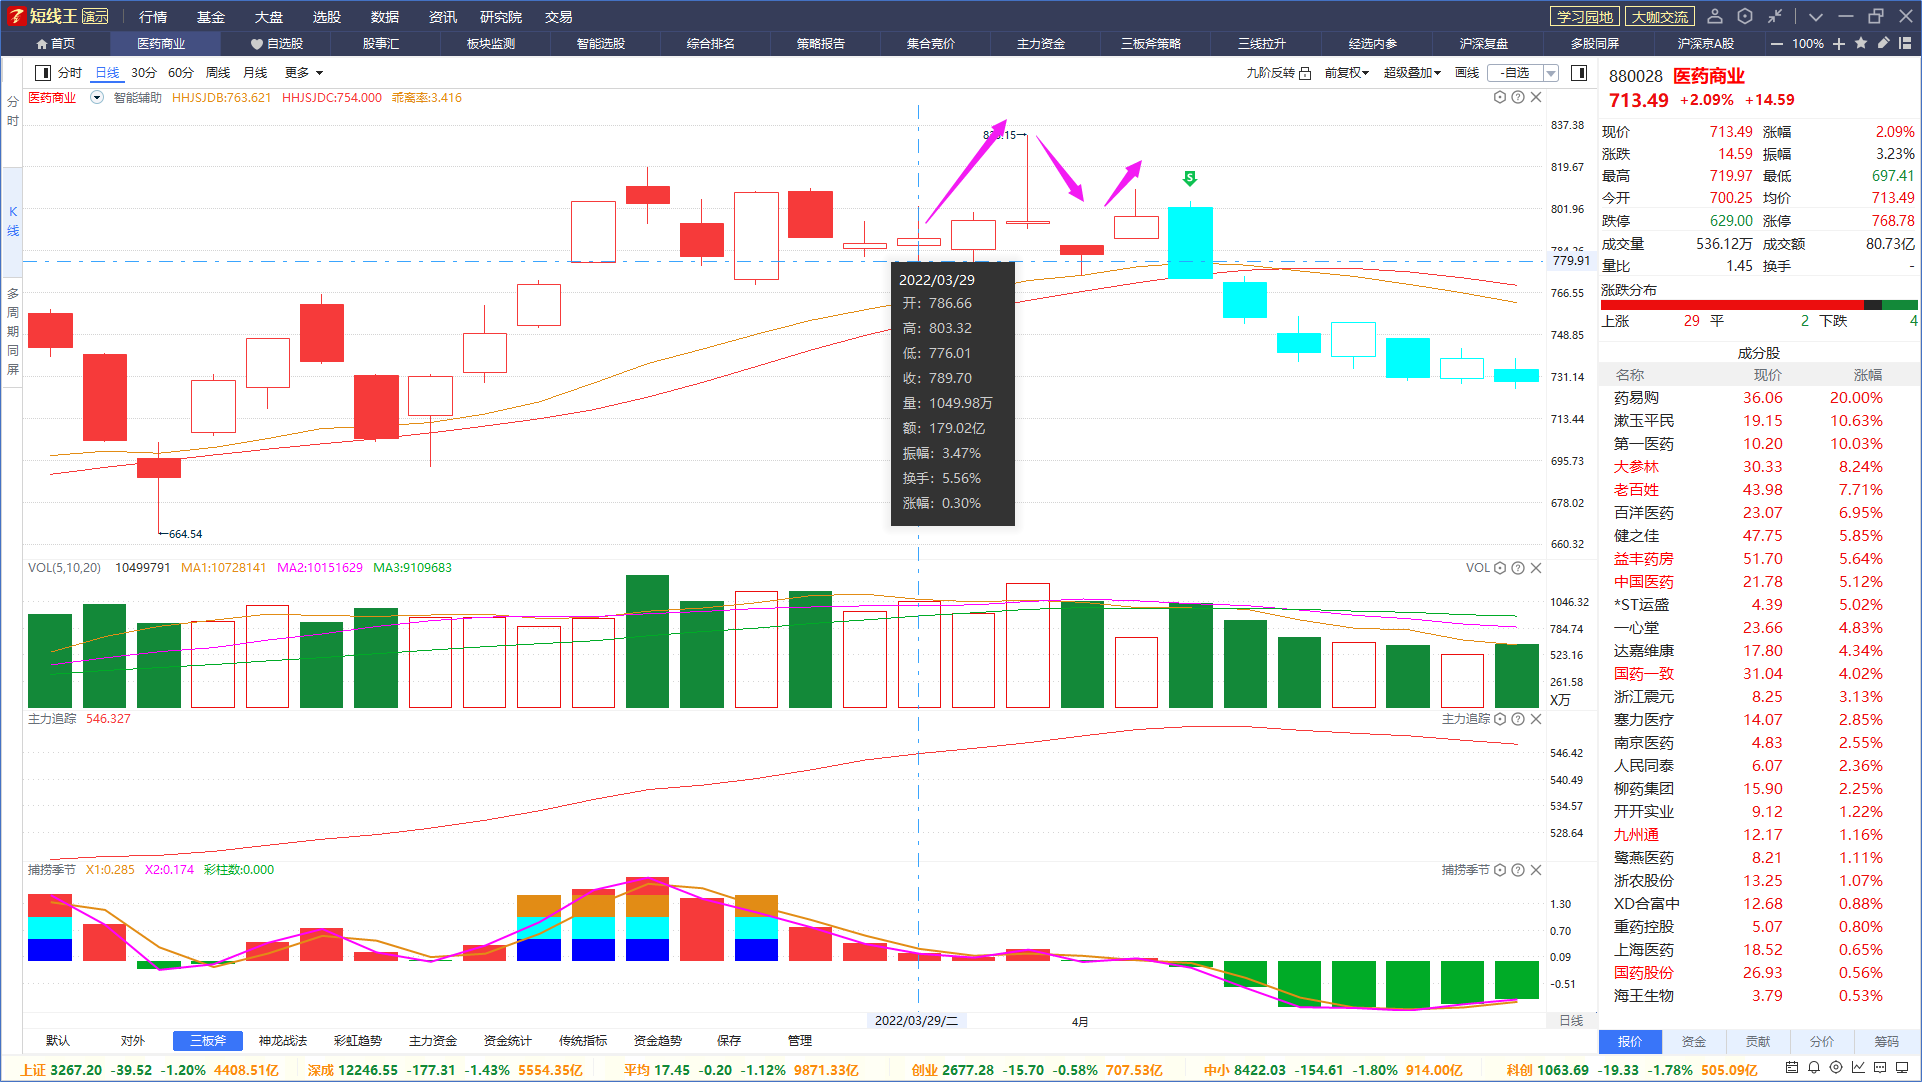Switch to 筹码 tab in right panel
Image resolution: width=1922 pixels, height=1082 pixels.
[1887, 1042]
